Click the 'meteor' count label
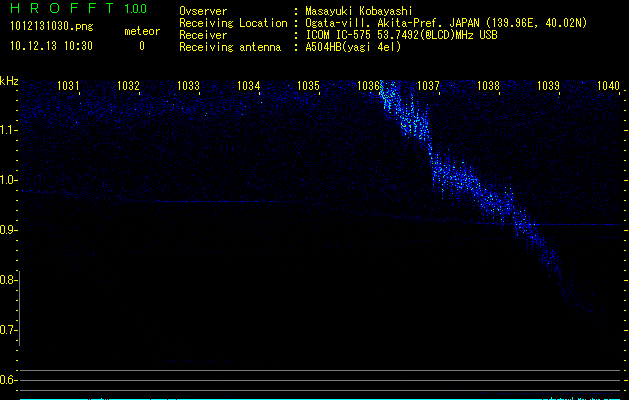The height and width of the screenshot is (400, 629). click(142, 31)
